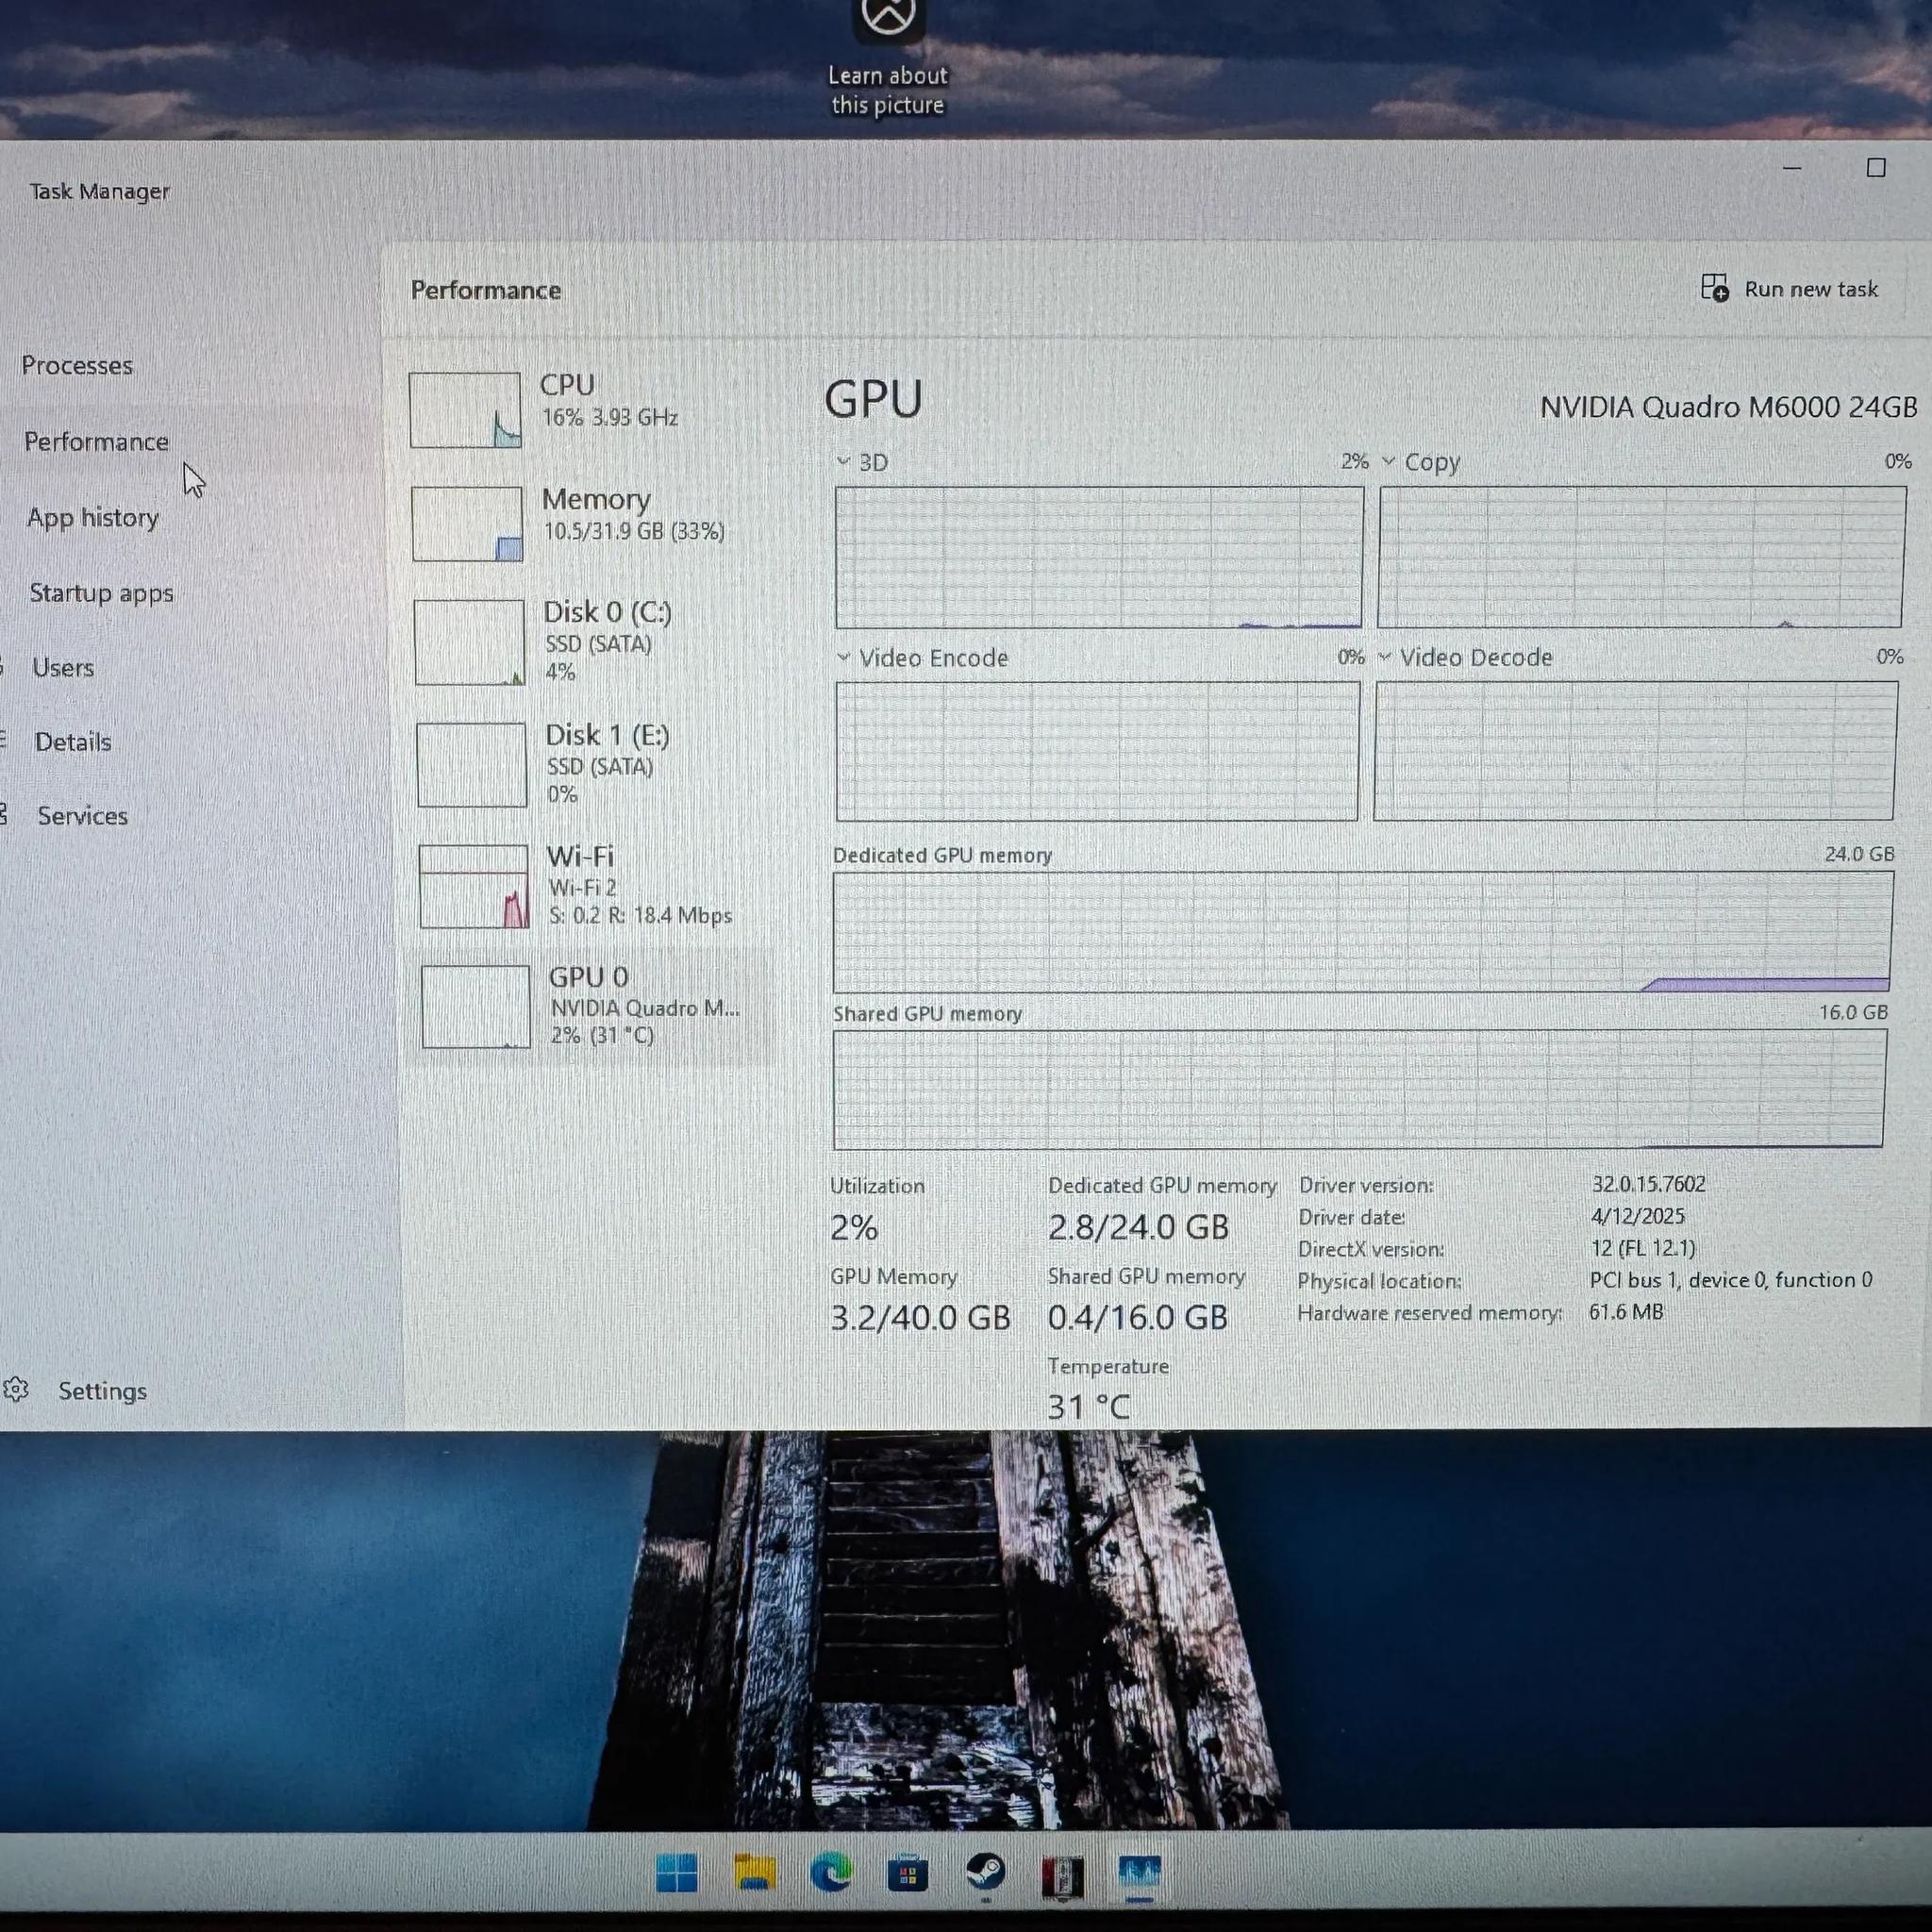View the Startup apps section
The height and width of the screenshot is (1932, 1932).
coord(101,592)
